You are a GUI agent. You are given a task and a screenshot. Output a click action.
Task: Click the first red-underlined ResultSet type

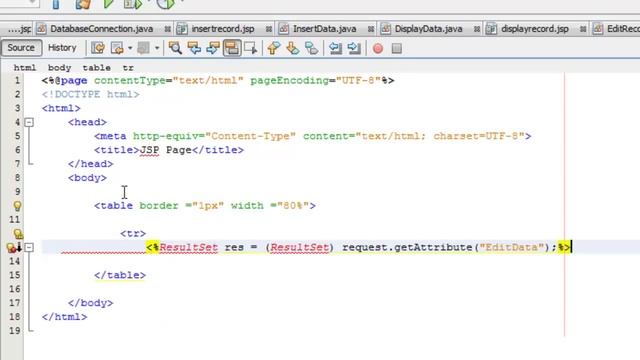(x=189, y=247)
